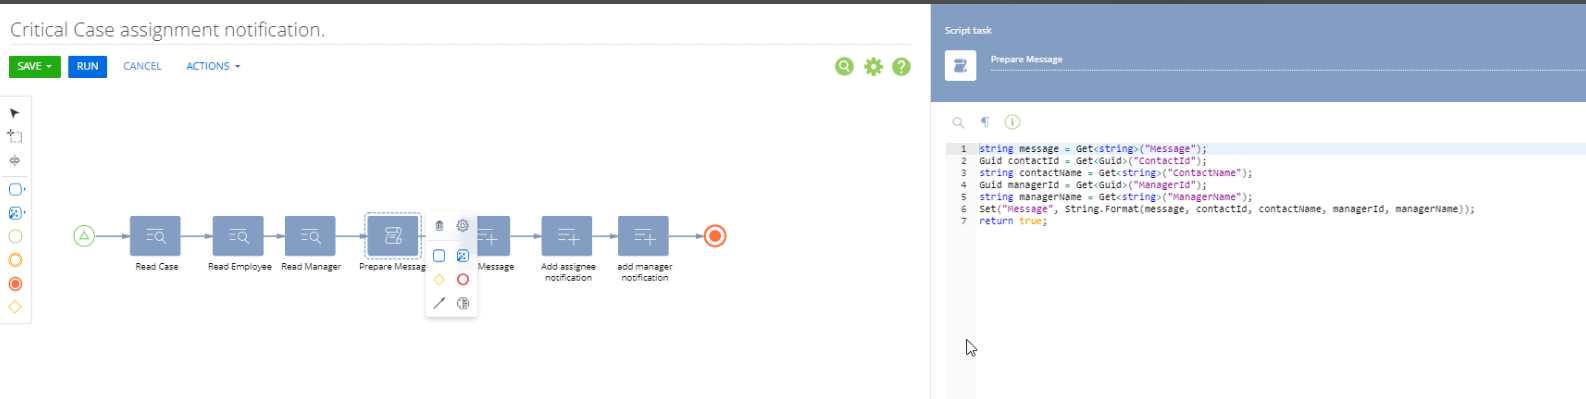1586x399 pixels.
Task: Open element settings gear in popup
Action: coord(463,226)
